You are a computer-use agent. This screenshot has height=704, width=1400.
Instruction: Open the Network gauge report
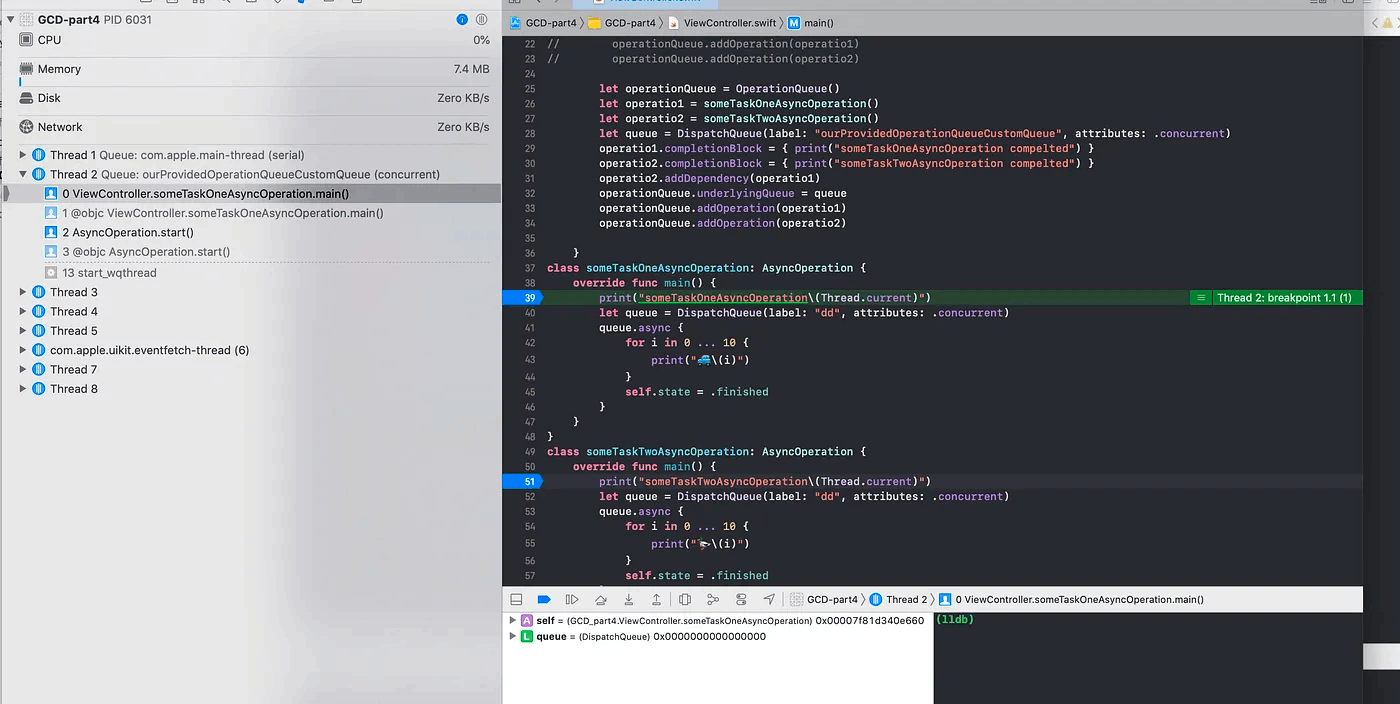coord(254,127)
